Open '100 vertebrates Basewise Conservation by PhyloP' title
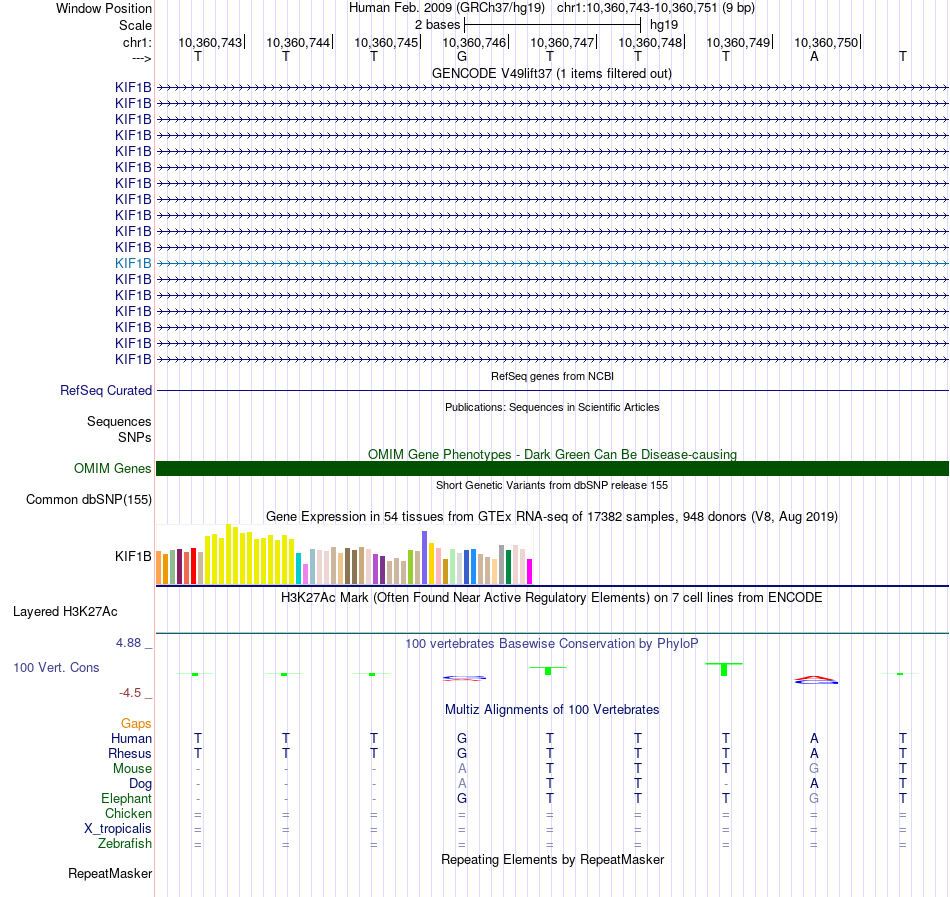The image size is (950, 897). [x=552, y=643]
